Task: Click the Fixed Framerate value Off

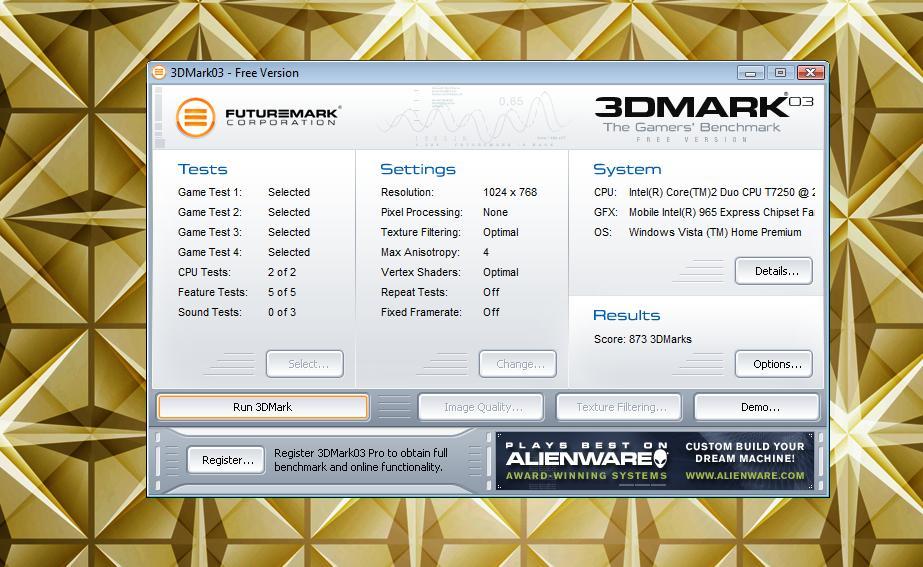Action: point(491,313)
